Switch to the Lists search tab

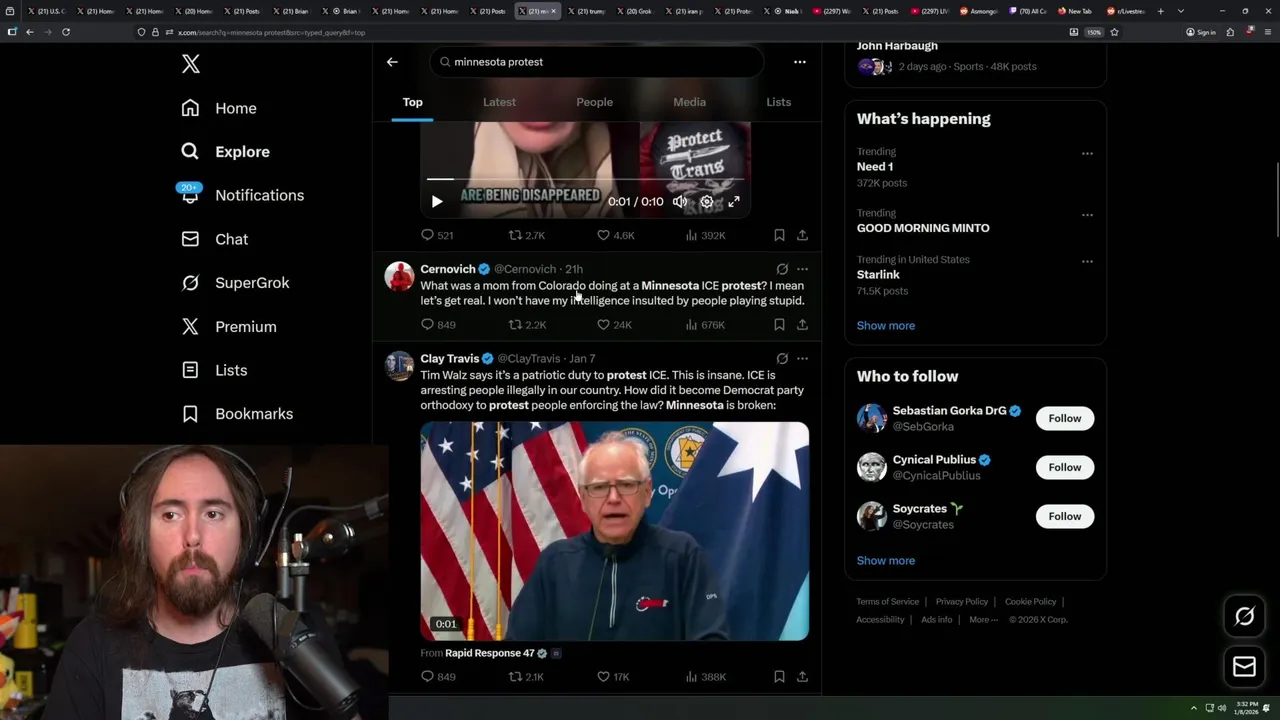click(778, 102)
